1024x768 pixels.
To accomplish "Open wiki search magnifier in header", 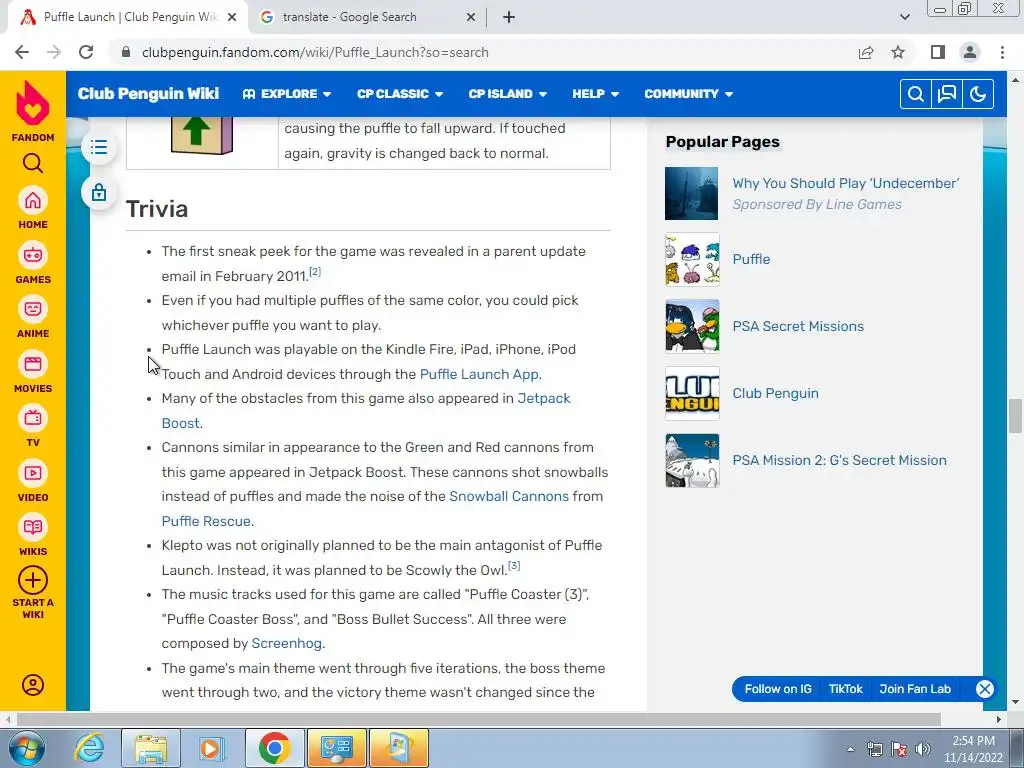I will click(916, 94).
